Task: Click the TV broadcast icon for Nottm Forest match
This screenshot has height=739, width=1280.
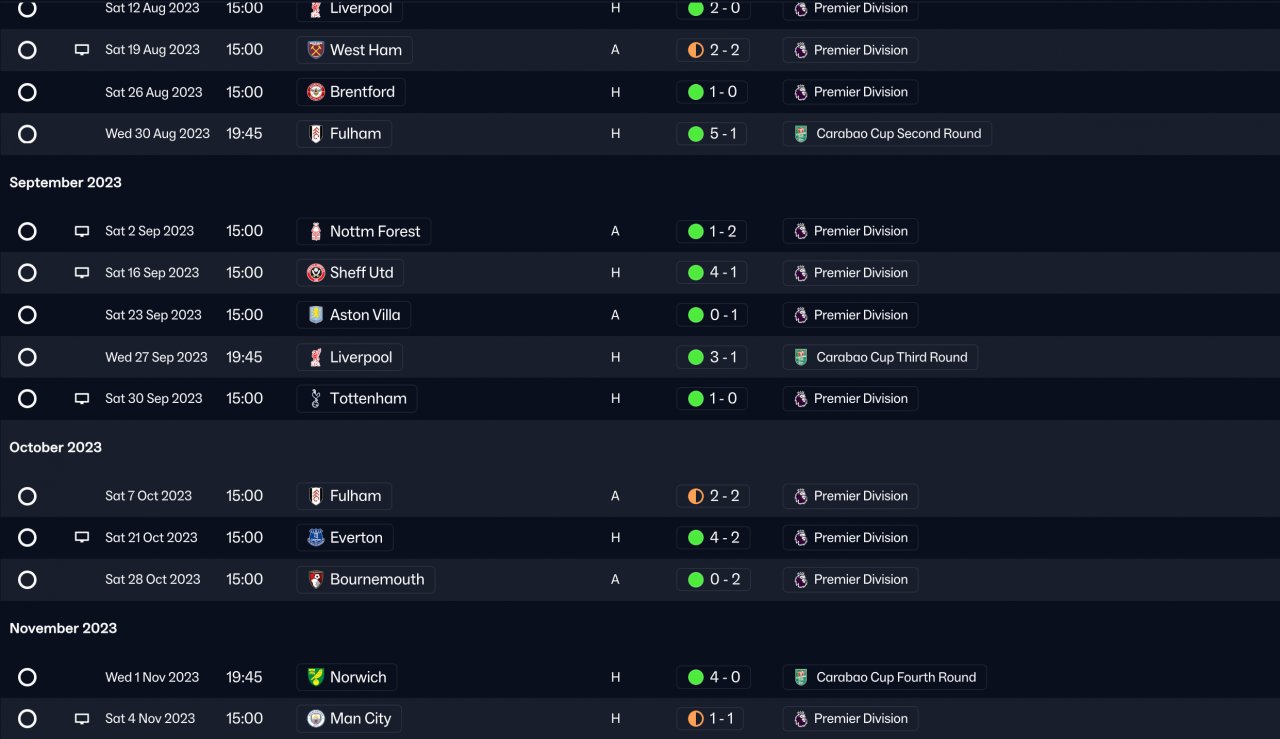Action: pos(82,231)
